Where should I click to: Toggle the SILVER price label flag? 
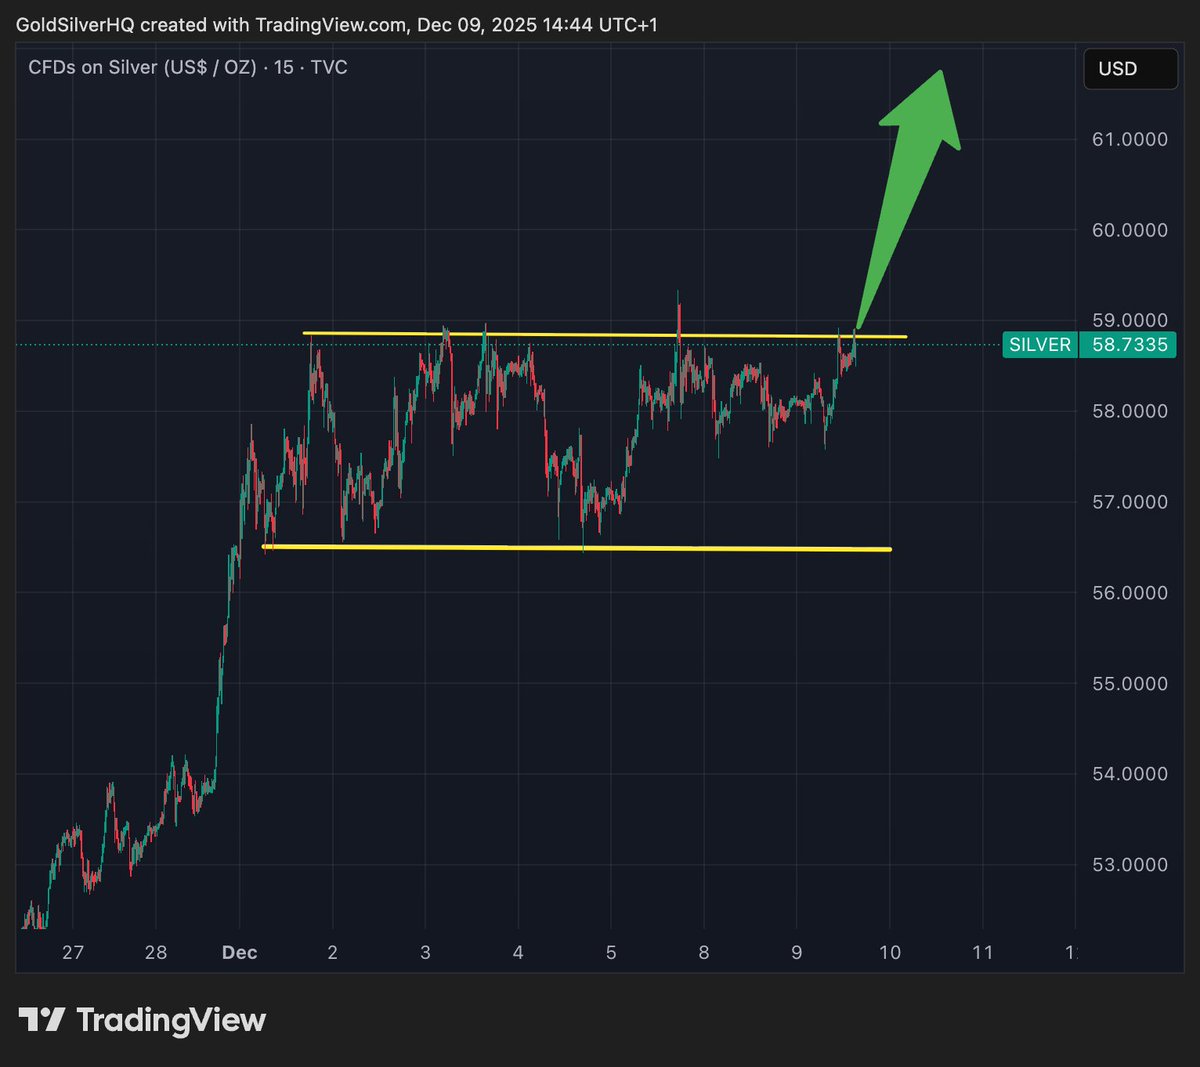click(x=1040, y=344)
